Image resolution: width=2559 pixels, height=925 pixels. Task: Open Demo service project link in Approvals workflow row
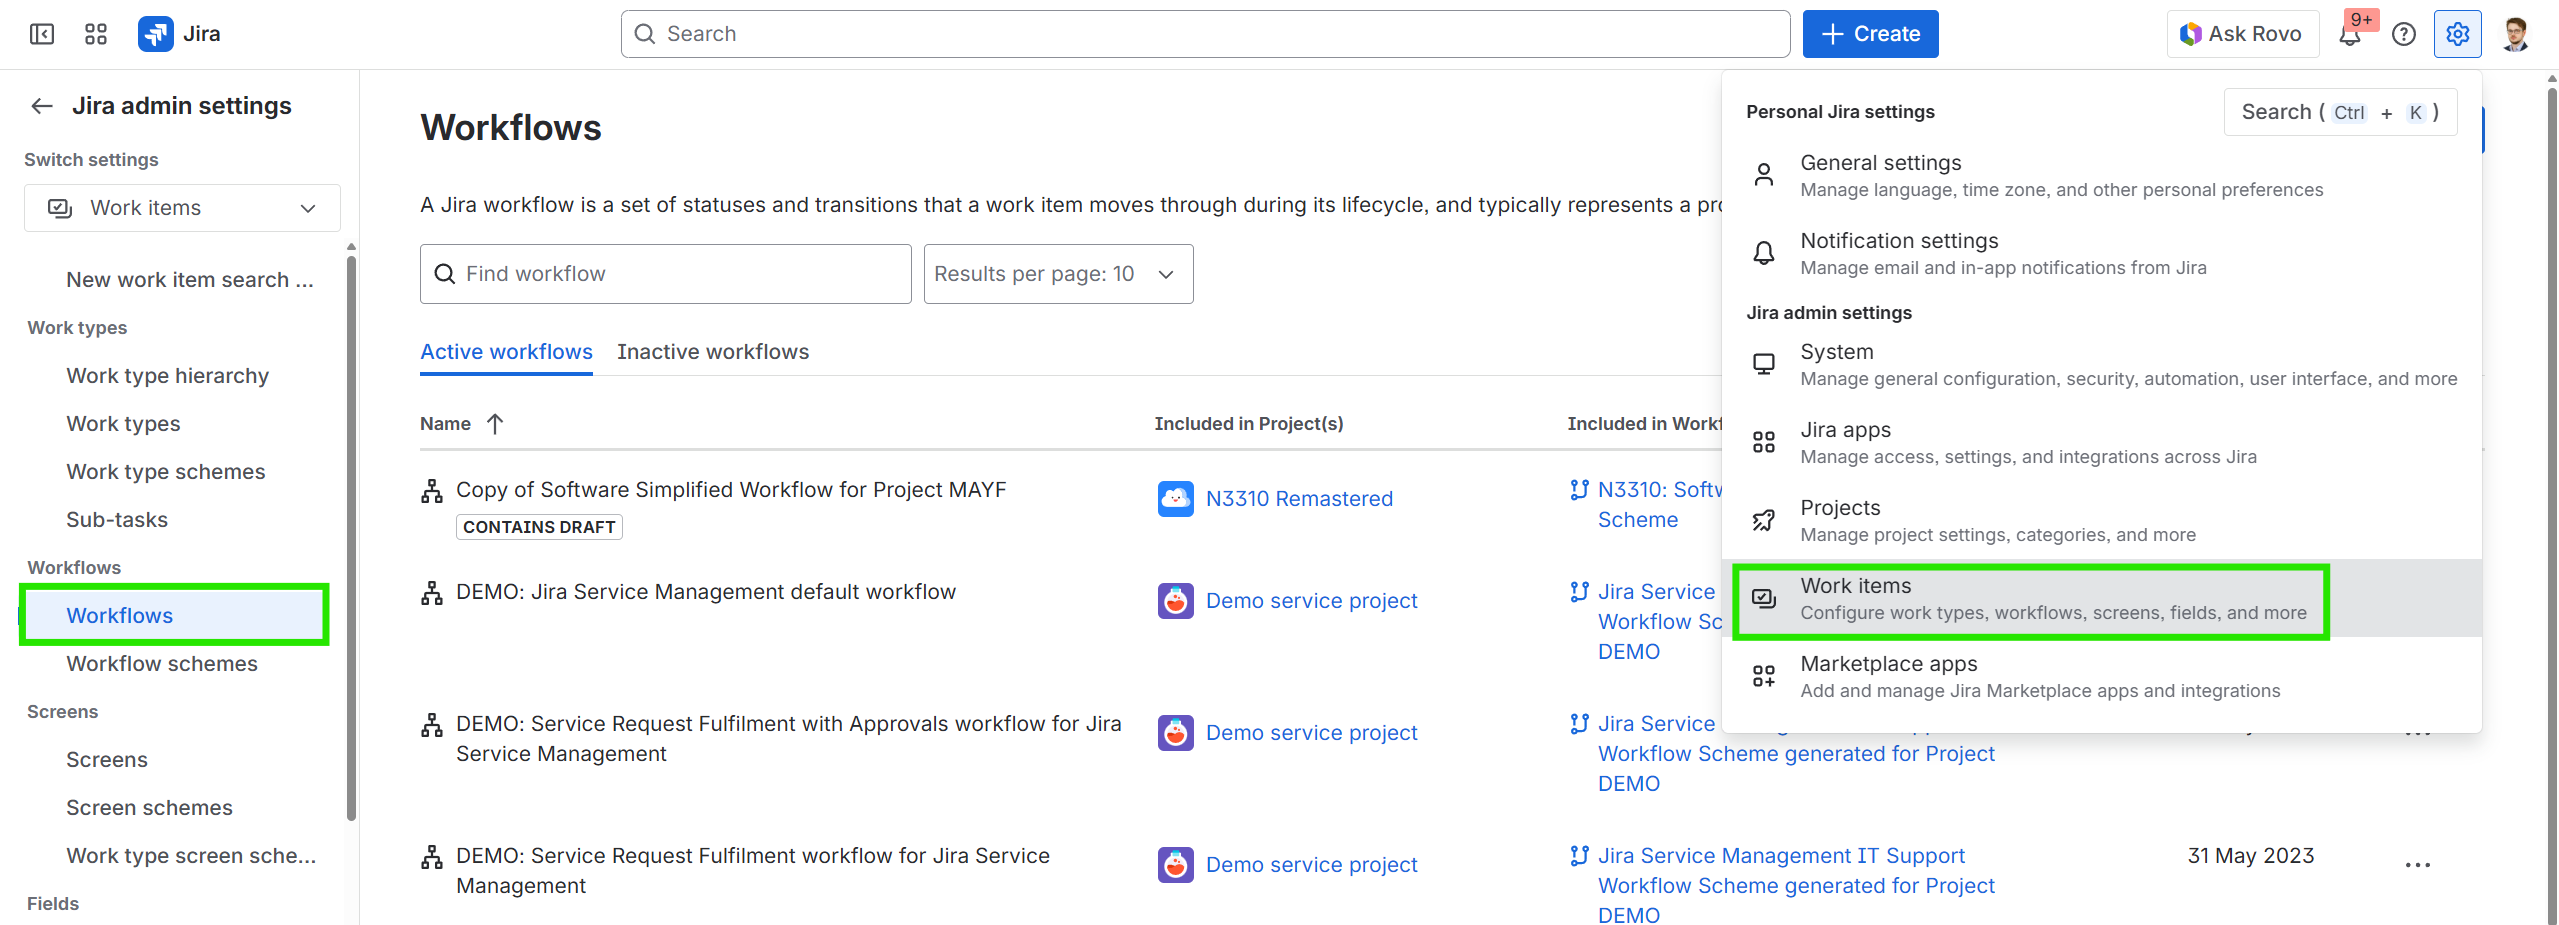pyautogui.click(x=1311, y=733)
